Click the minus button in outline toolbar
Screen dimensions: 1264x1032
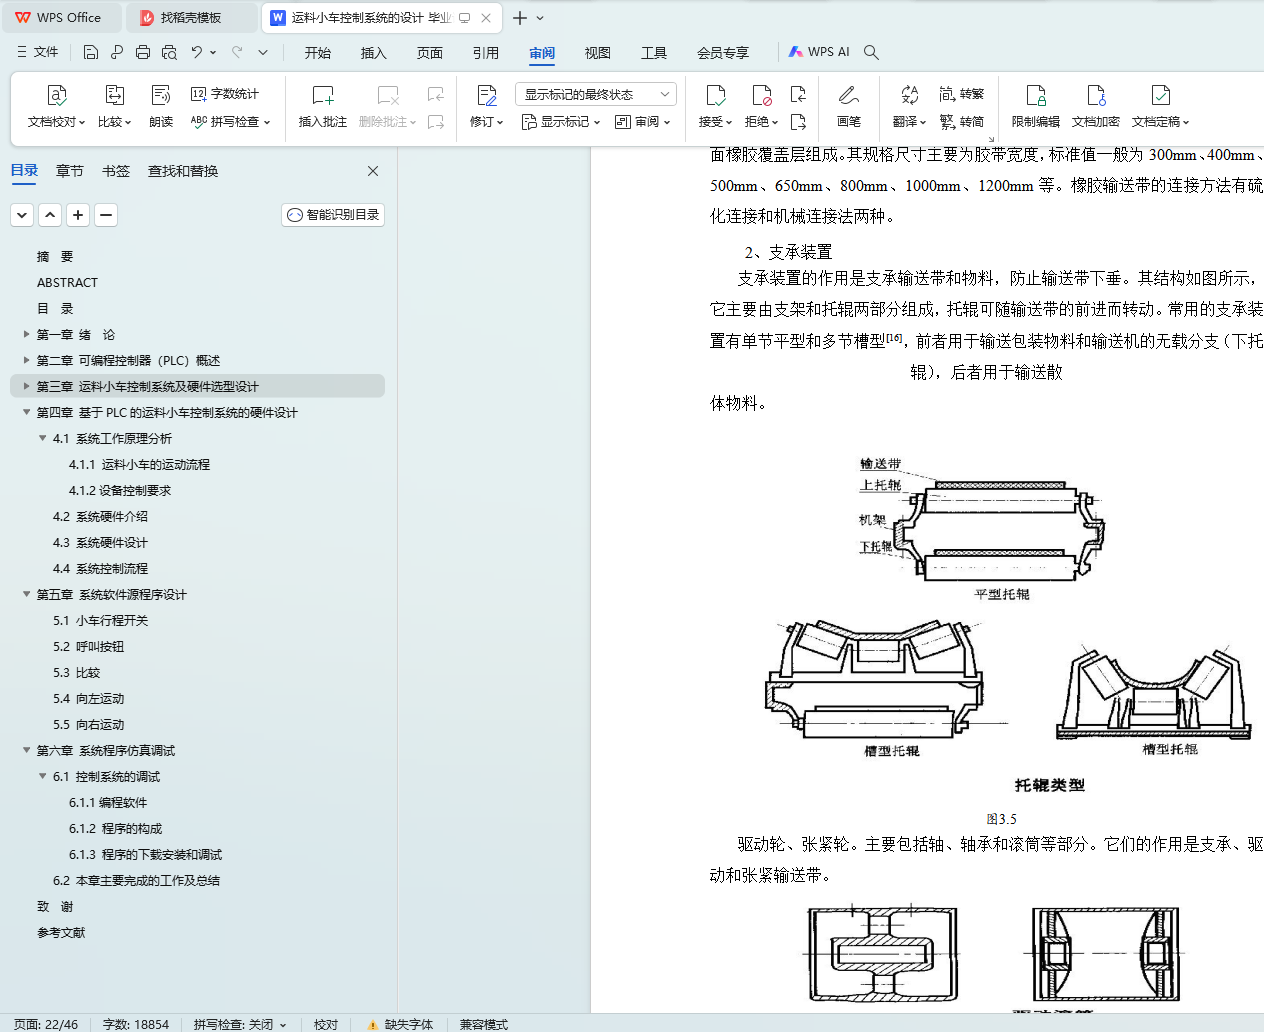pos(106,214)
